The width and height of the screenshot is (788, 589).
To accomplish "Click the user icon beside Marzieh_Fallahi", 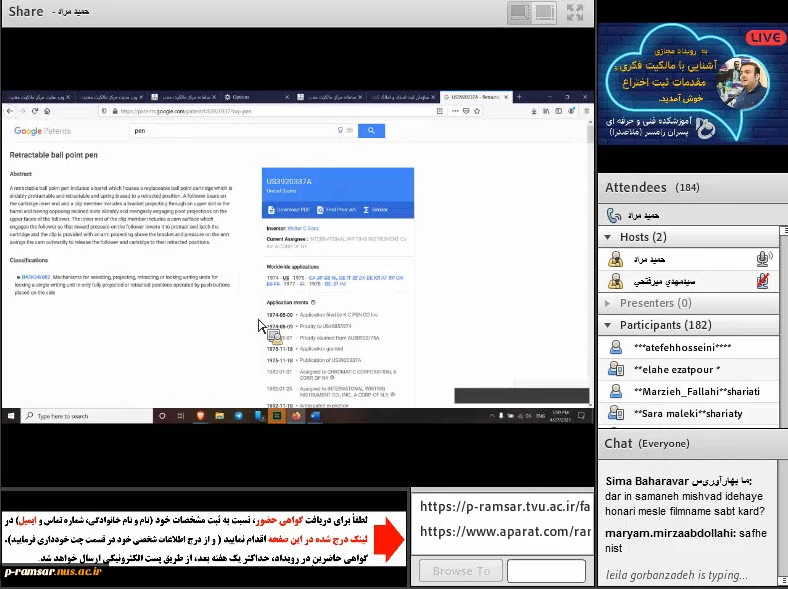I will pos(616,391).
